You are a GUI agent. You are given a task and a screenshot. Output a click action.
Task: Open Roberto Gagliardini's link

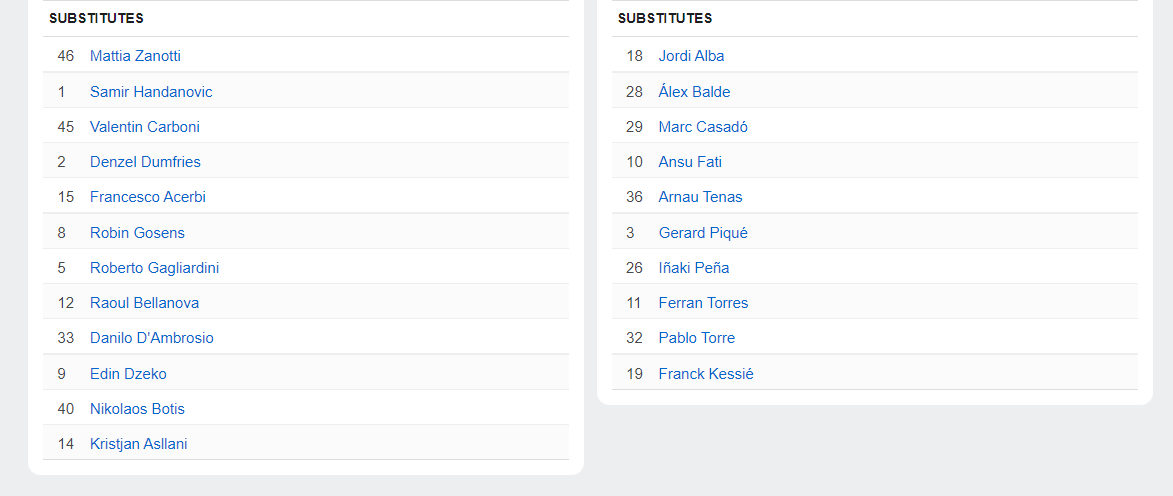(x=154, y=268)
